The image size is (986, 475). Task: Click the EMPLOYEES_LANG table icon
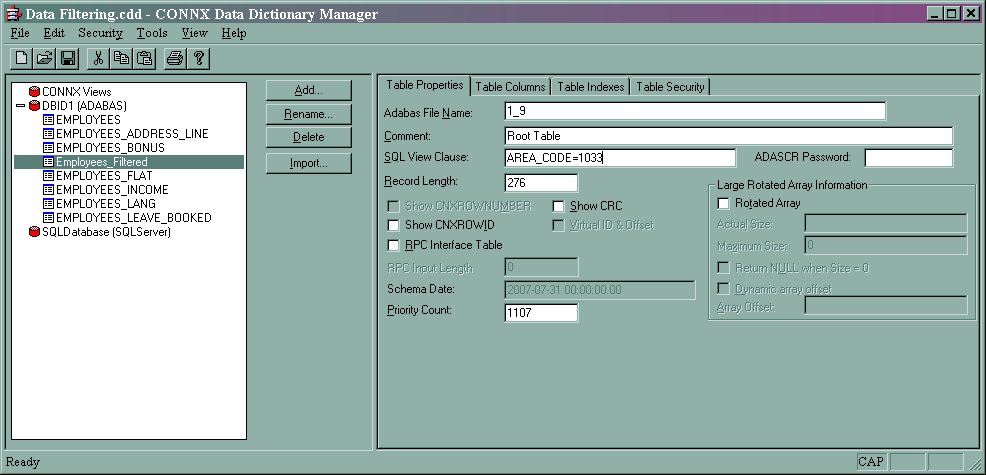48,203
